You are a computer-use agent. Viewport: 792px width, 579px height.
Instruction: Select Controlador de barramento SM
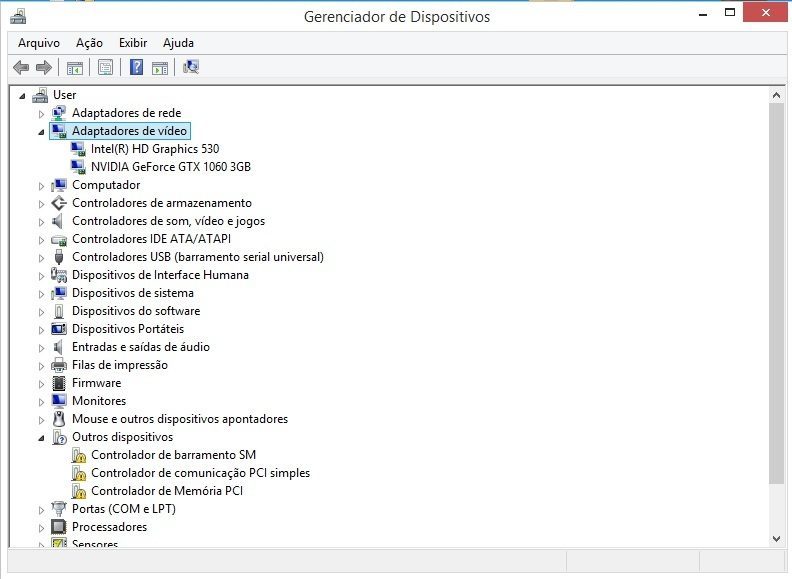pos(173,455)
